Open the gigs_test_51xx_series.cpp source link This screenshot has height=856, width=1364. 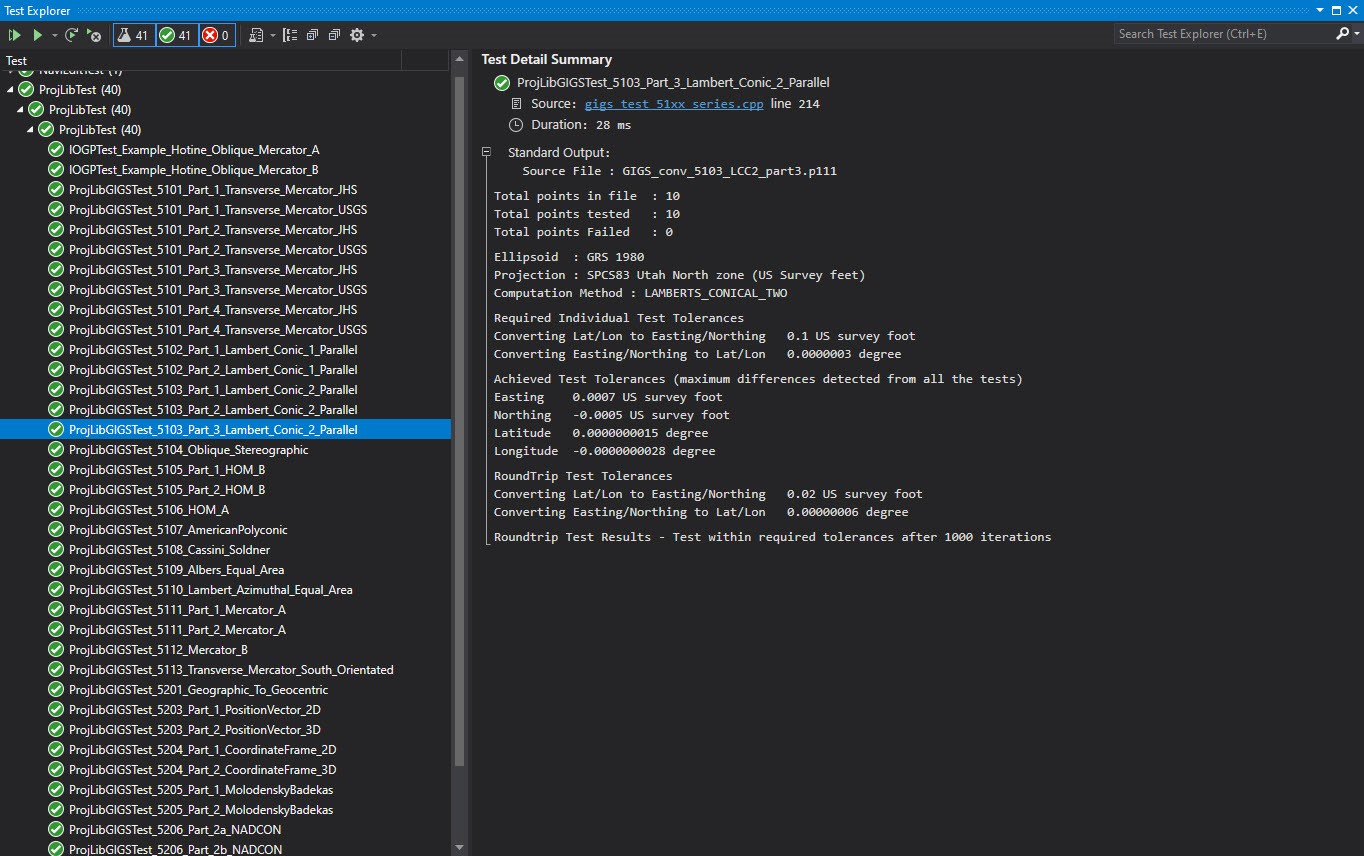coord(675,104)
